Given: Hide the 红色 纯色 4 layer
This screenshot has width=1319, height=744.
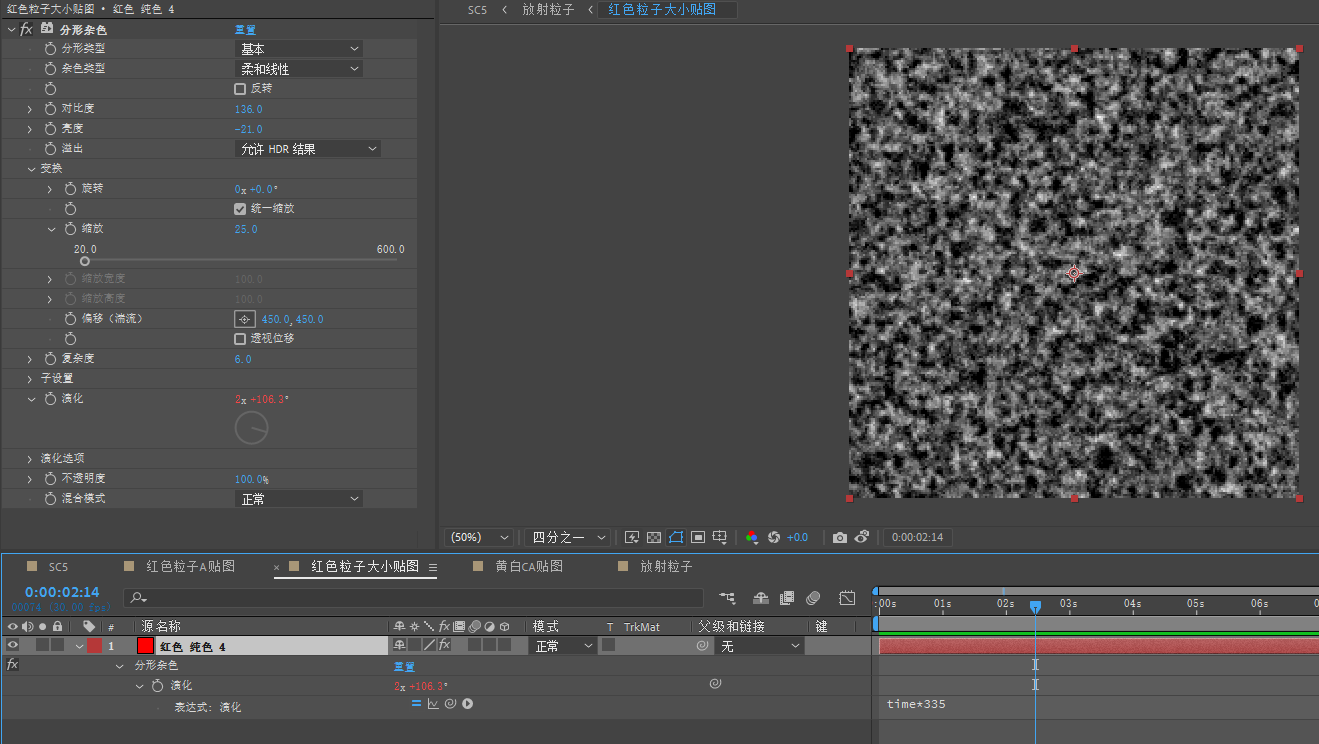Looking at the screenshot, I should 12,646.
